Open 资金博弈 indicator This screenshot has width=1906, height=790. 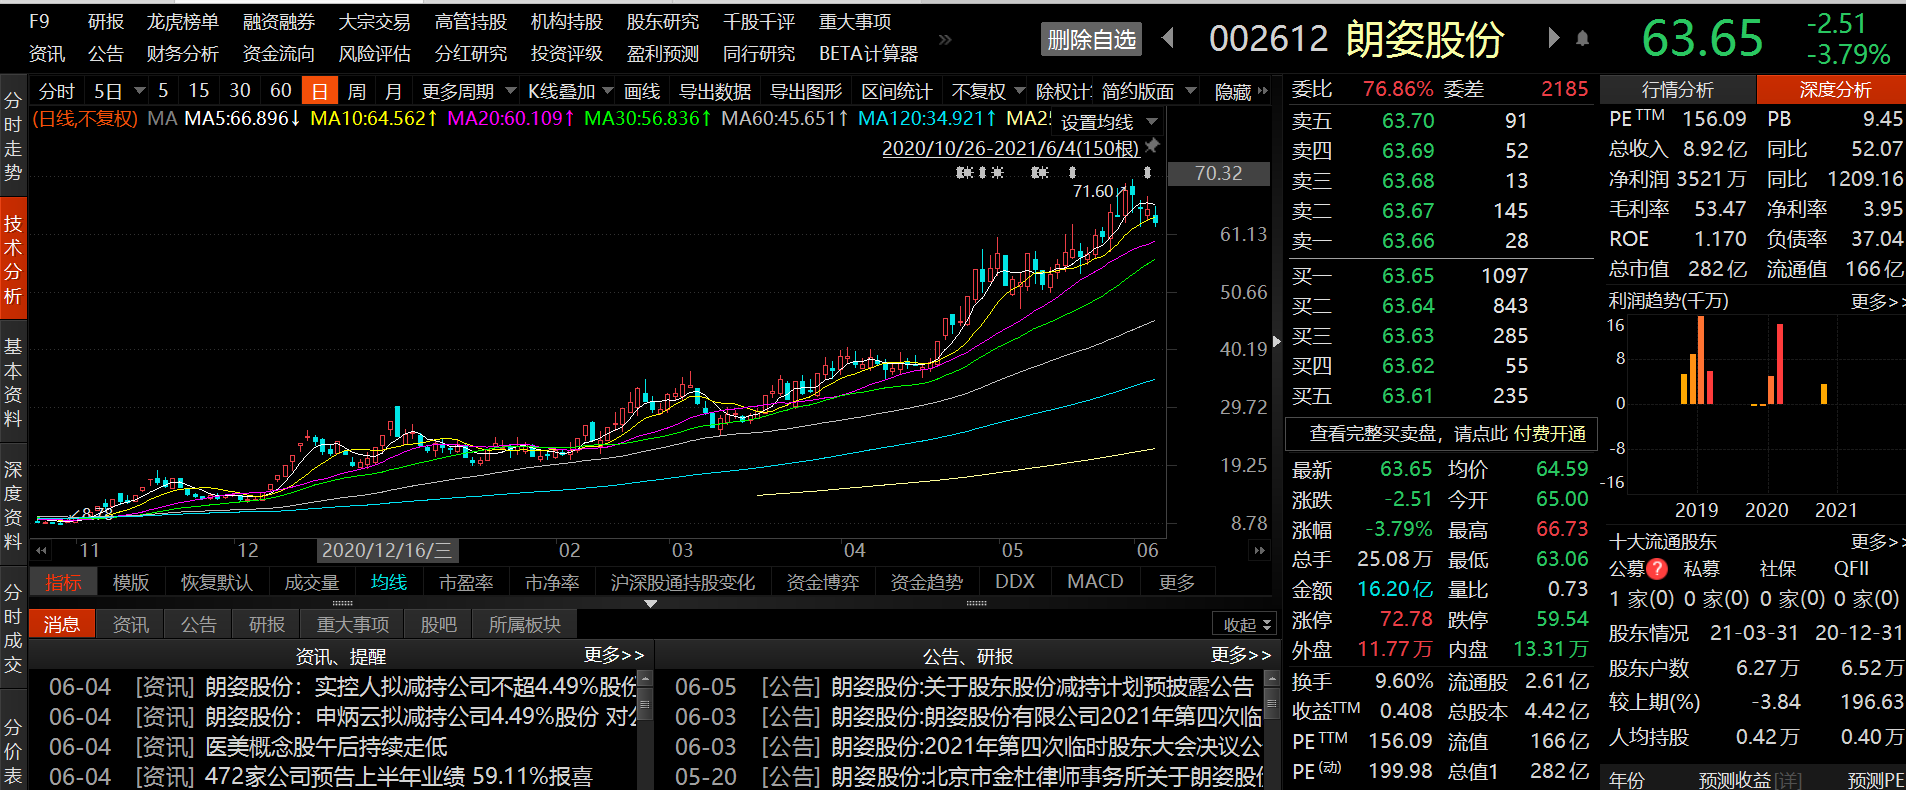click(822, 582)
